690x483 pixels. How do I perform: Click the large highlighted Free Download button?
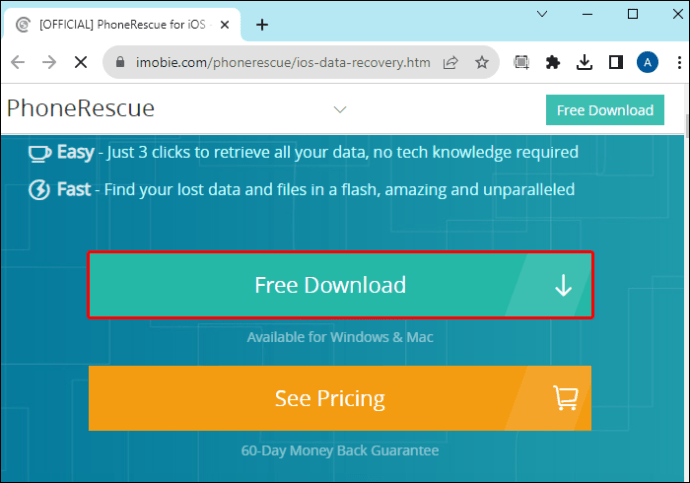pyautogui.click(x=340, y=285)
